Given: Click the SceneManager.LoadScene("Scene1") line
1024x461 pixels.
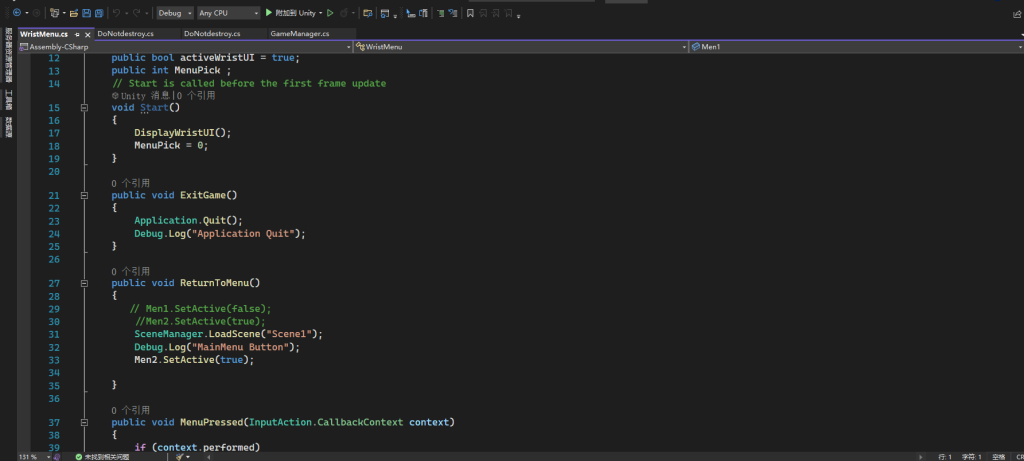Looking at the screenshot, I should point(229,334).
